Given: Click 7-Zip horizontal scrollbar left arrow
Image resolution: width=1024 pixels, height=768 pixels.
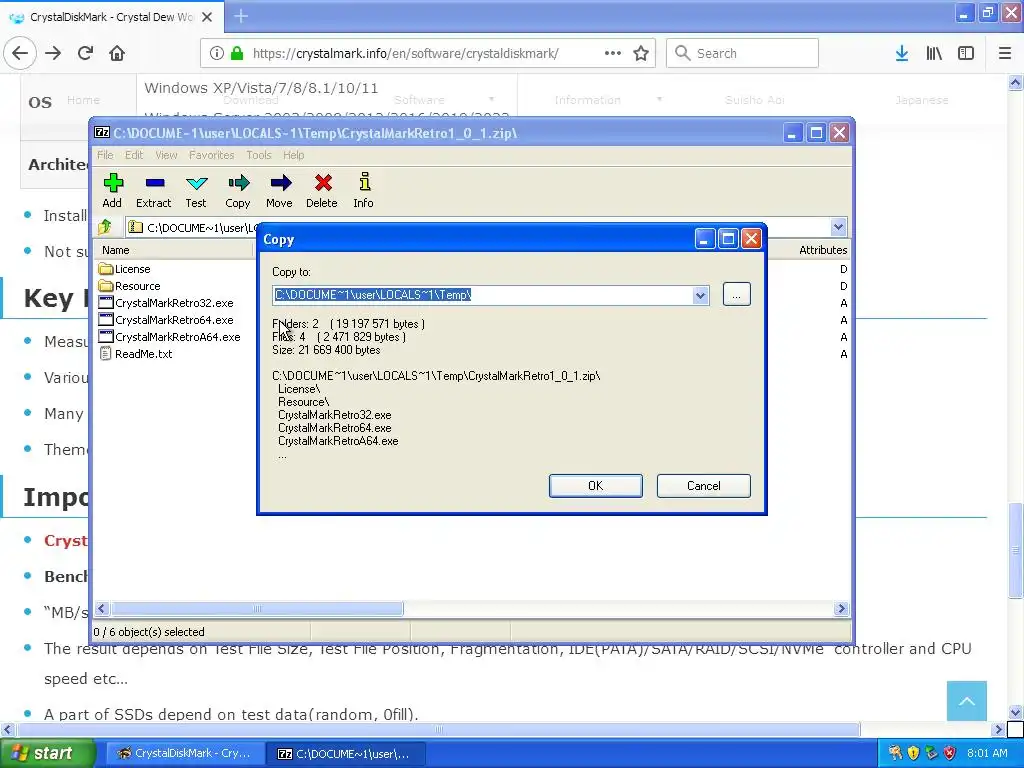Looking at the screenshot, I should coord(102,609).
